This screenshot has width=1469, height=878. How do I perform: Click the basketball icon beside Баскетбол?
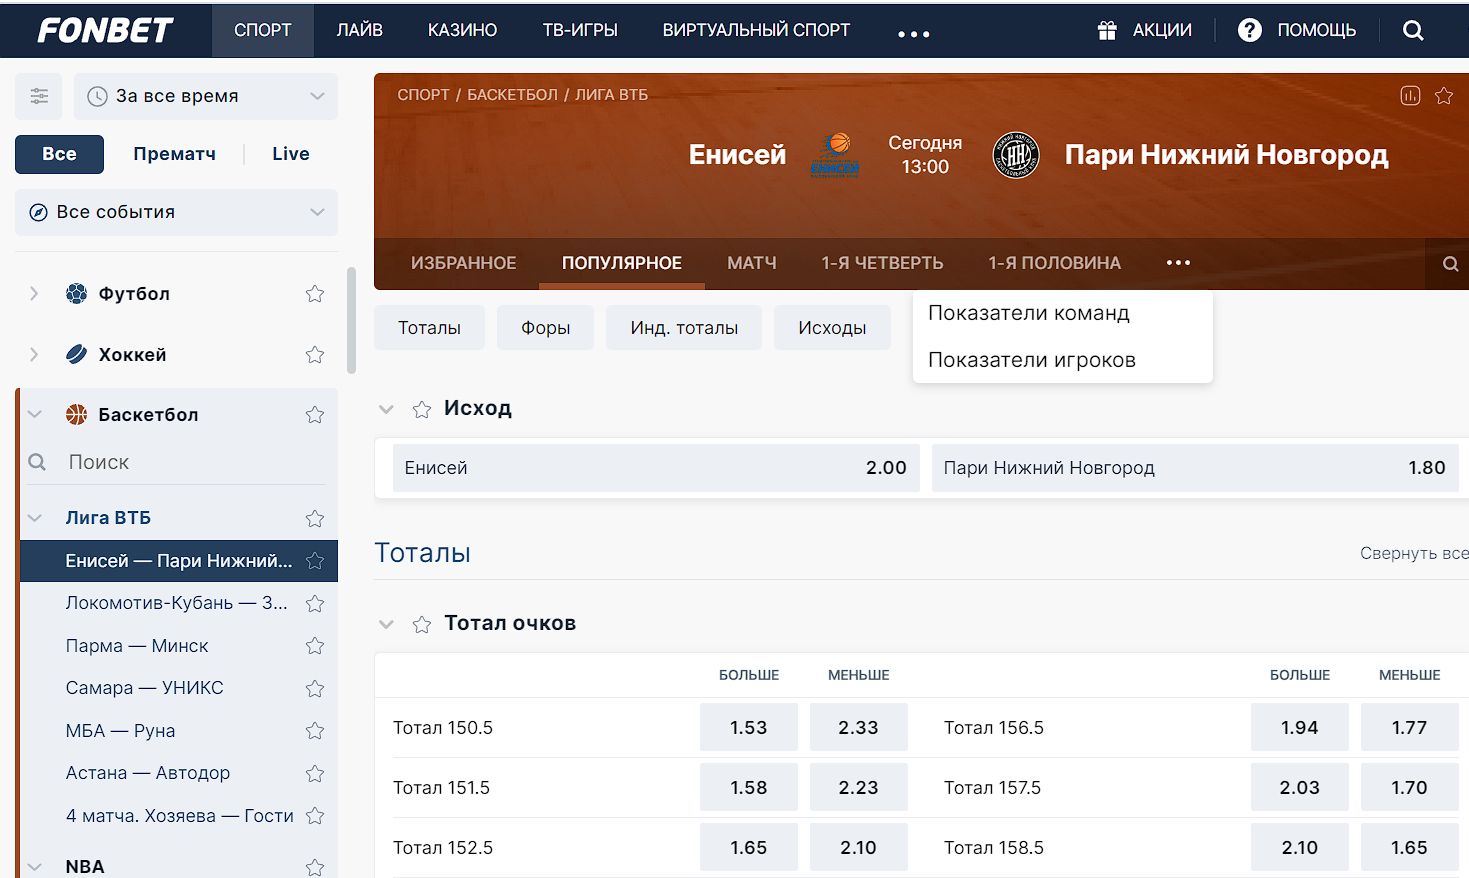tap(76, 414)
